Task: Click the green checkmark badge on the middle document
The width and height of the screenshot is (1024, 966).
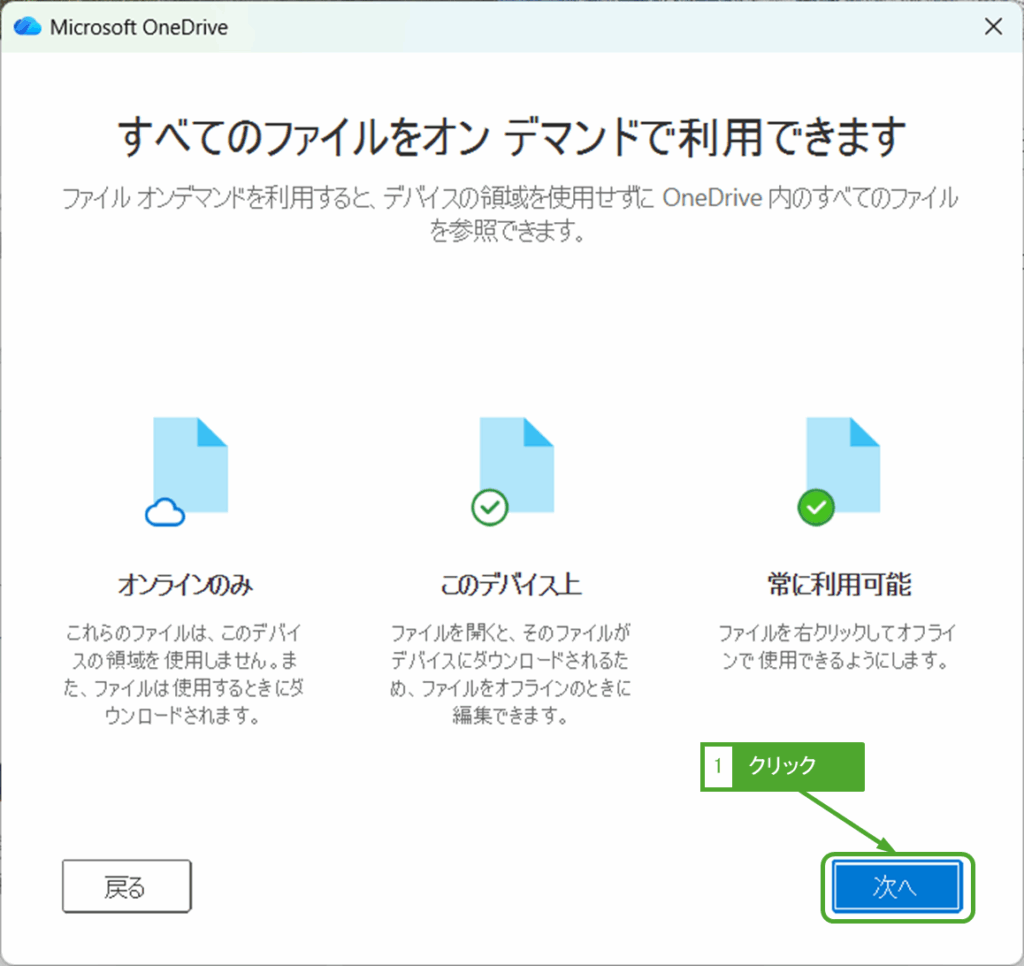Action: tap(489, 508)
